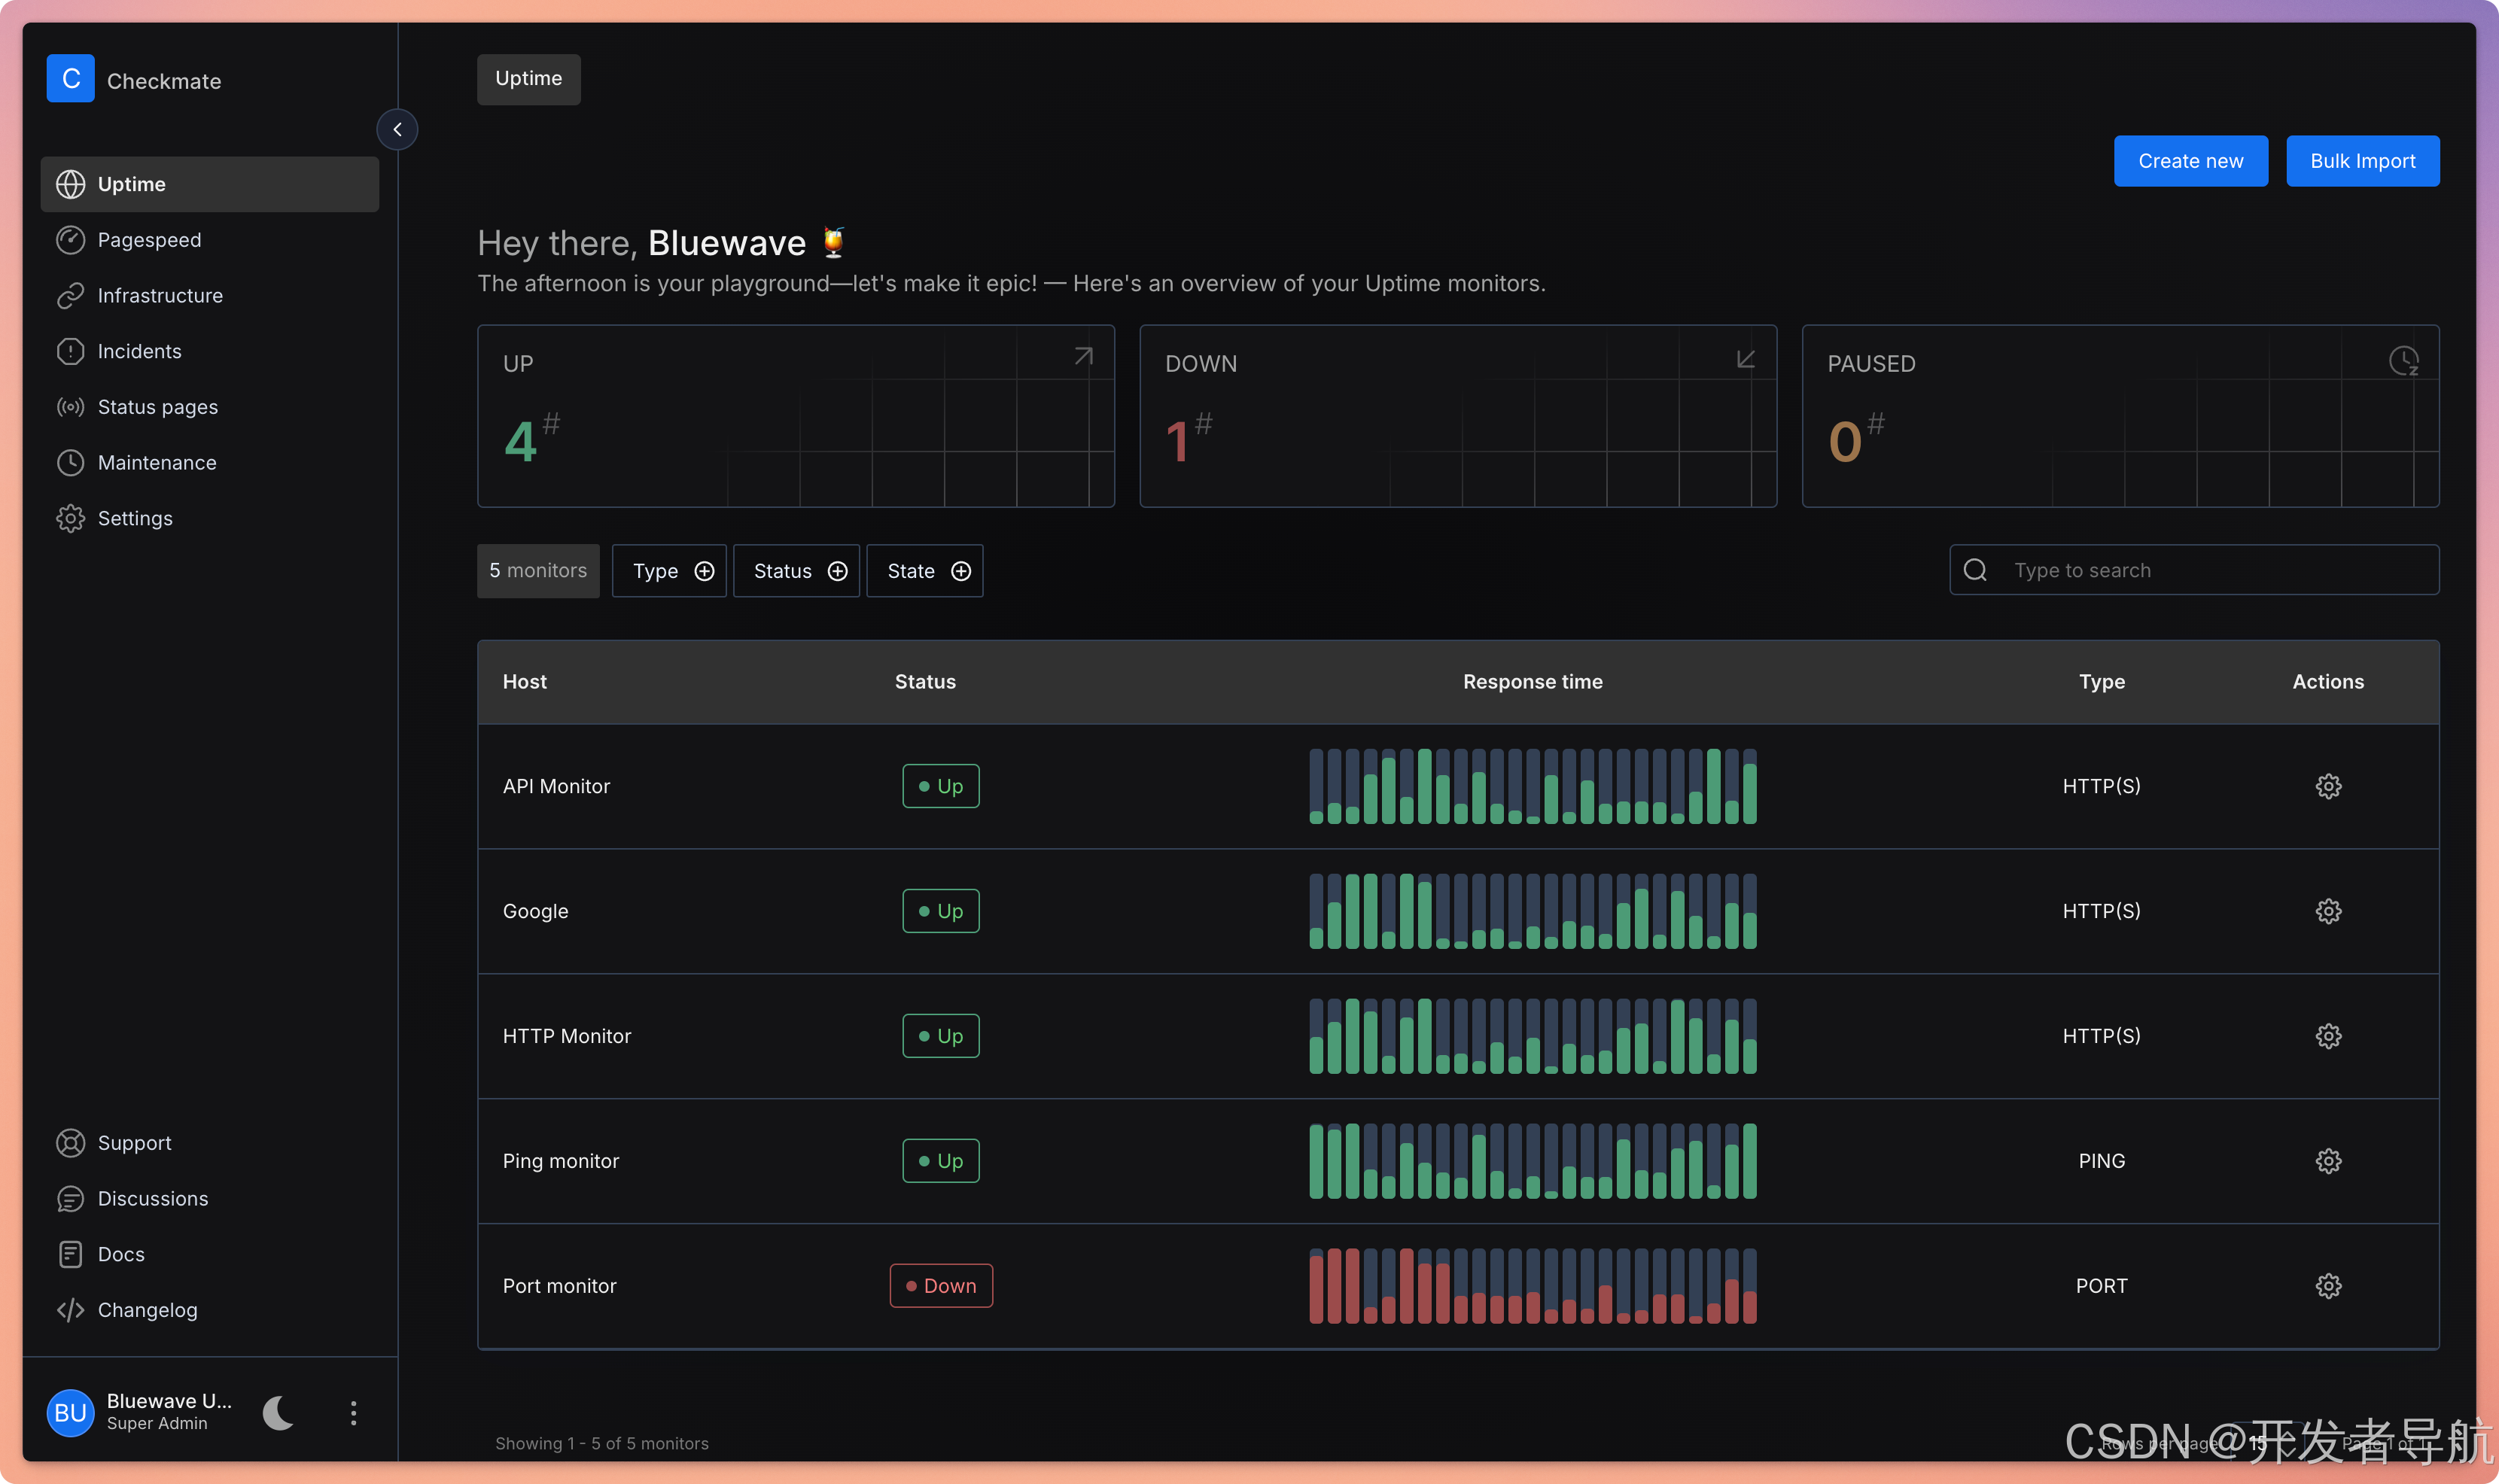Open Status pages broadcast icon
Screen dimensions: 2499x1484
pyautogui.click(x=70, y=407)
